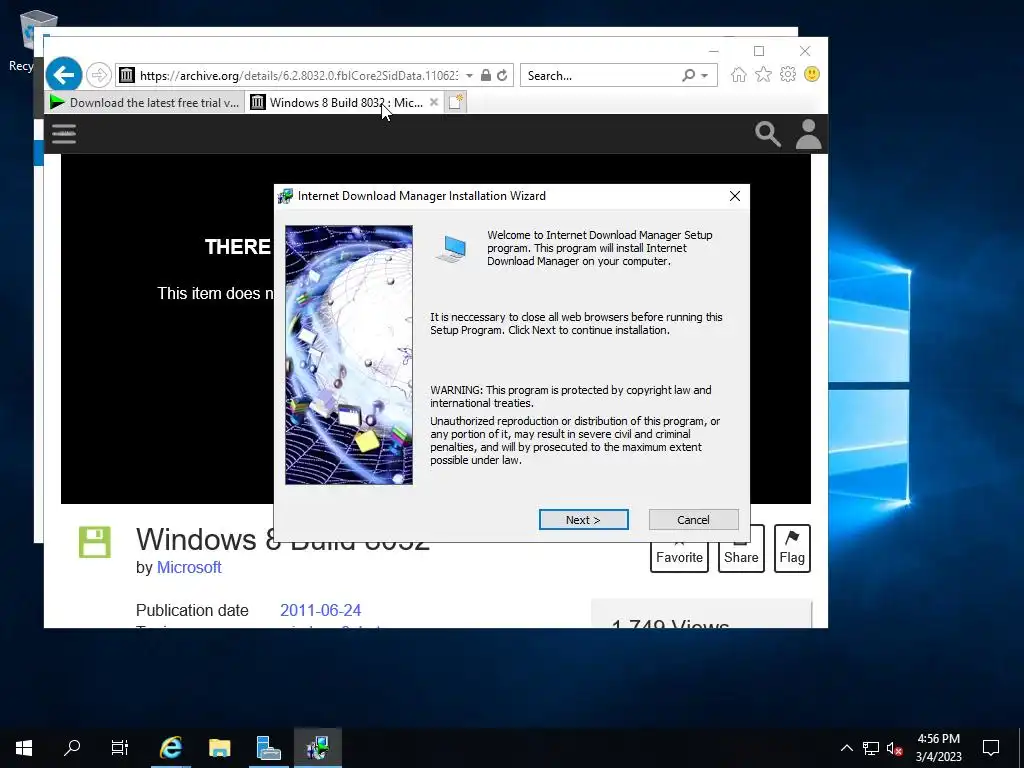Open the Windows Start menu

click(24, 748)
